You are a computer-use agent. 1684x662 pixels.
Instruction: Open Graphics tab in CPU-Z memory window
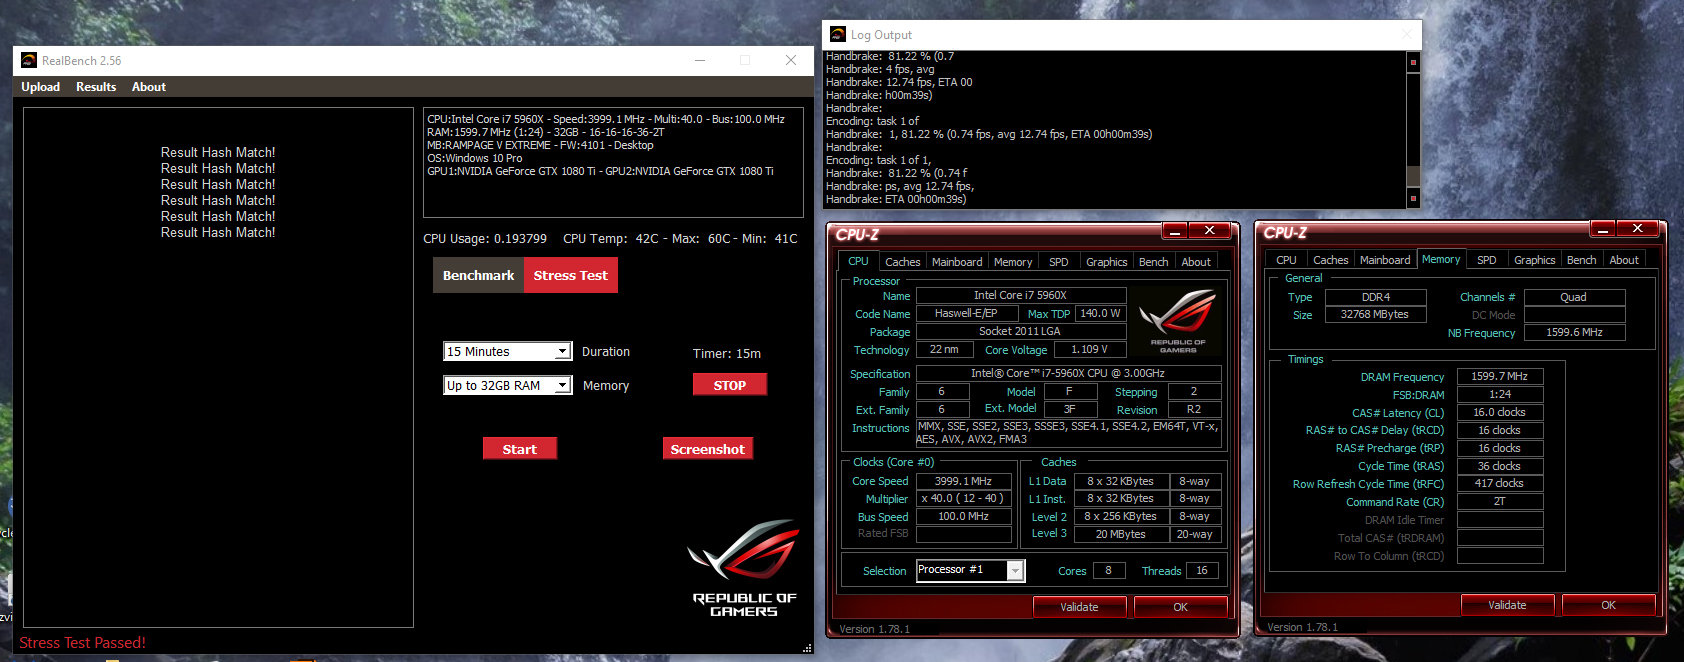coord(1535,260)
